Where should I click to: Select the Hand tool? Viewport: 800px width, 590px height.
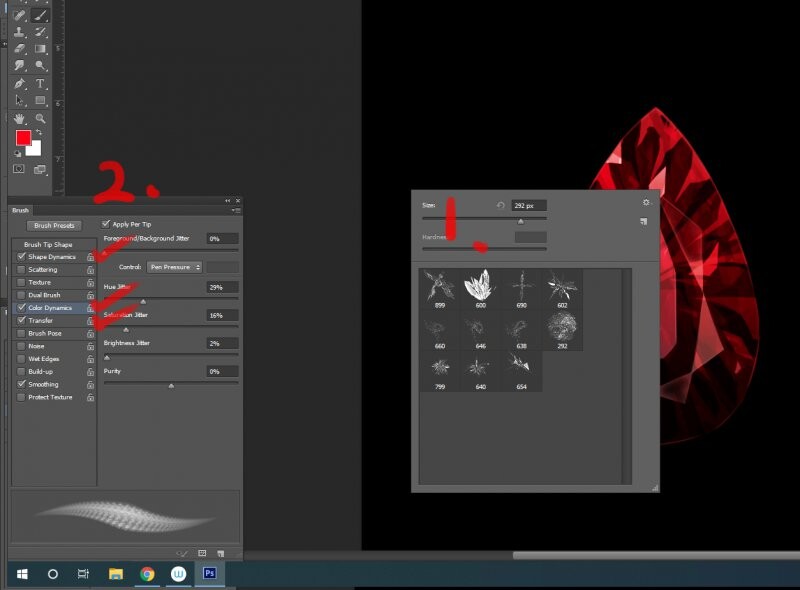(x=20, y=118)
